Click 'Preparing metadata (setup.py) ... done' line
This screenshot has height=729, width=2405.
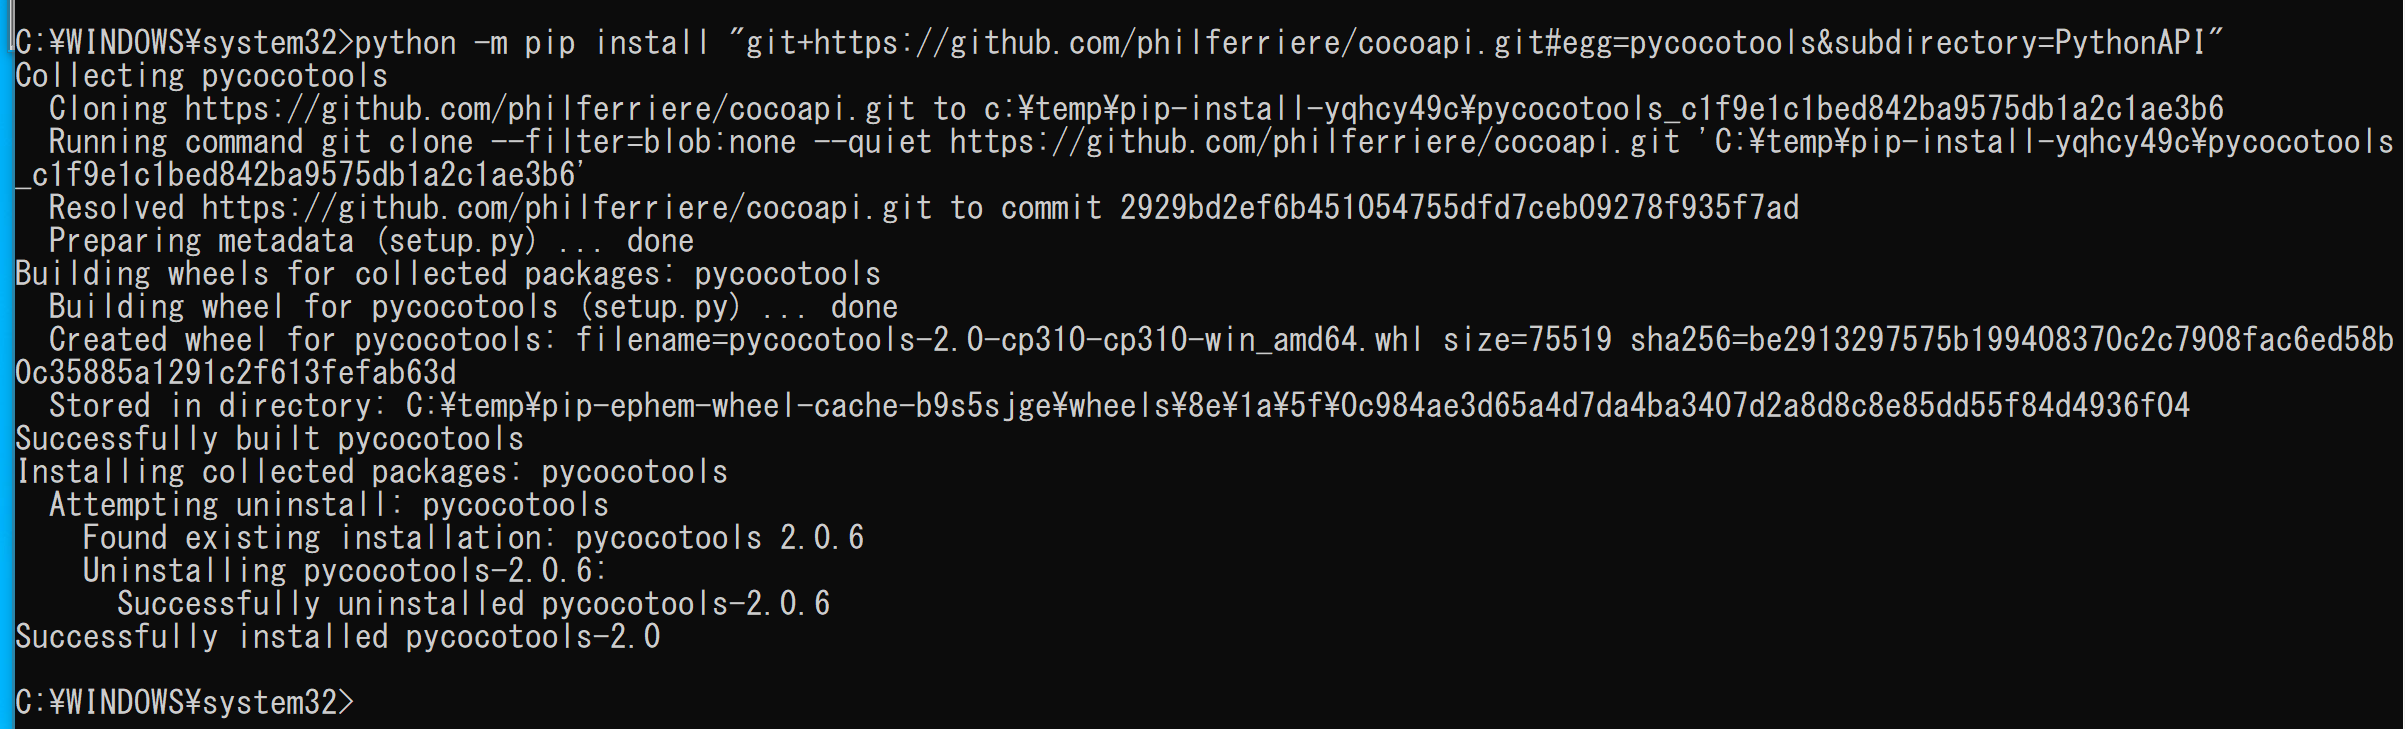[x=371, y=240]
